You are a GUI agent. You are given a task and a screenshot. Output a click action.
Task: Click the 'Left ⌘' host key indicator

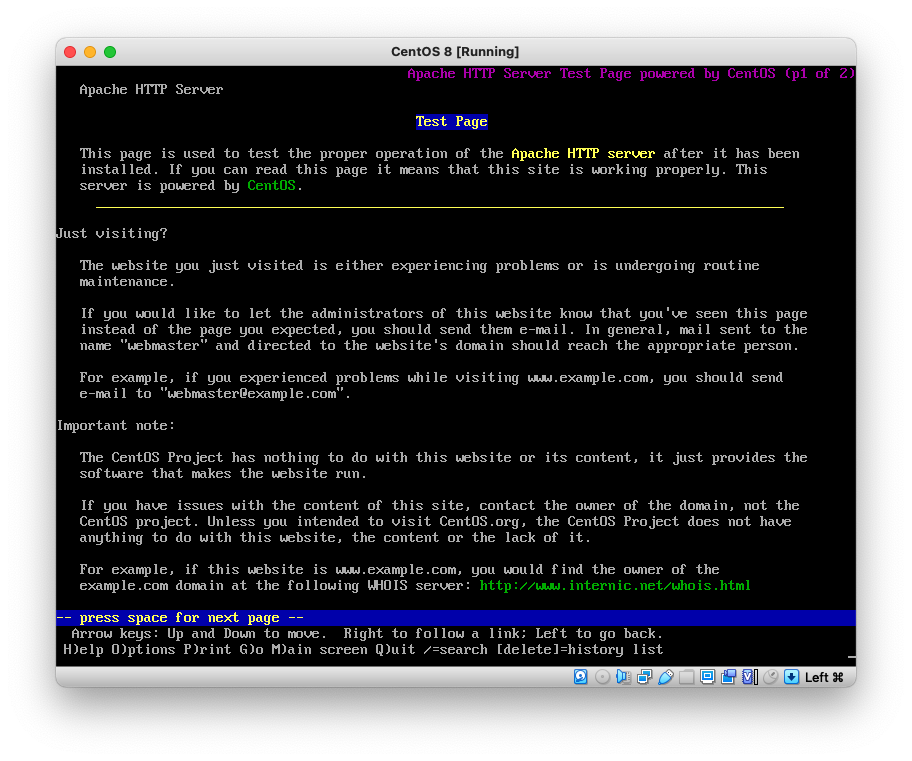824,677
